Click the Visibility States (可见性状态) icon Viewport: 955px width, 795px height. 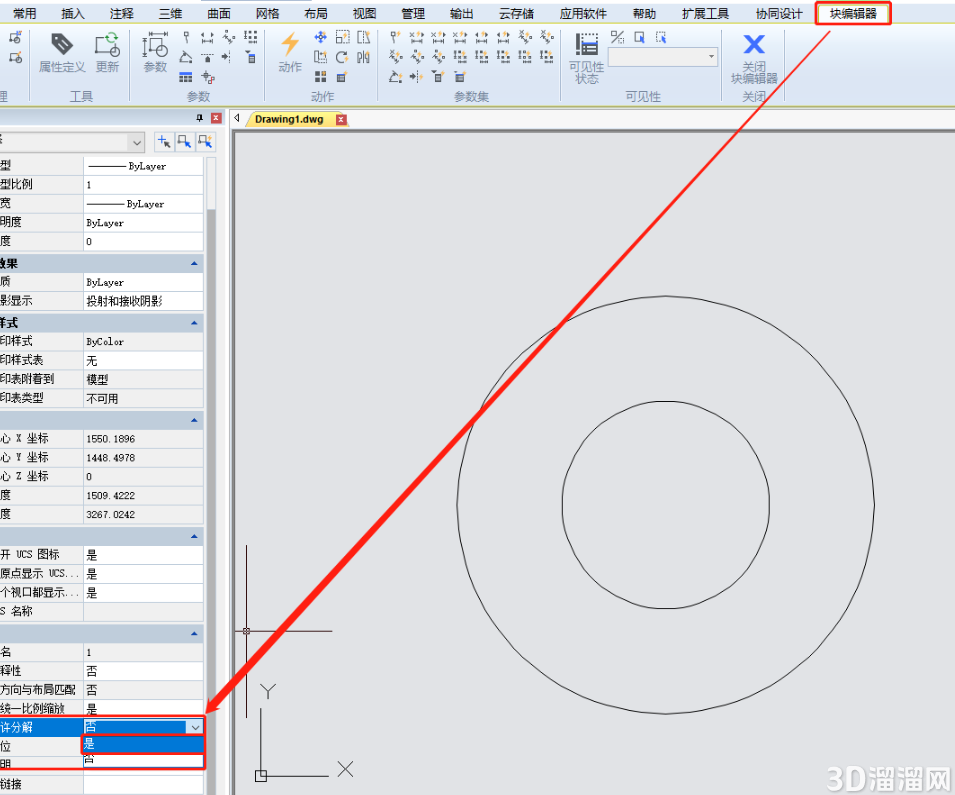[x=587, y=45]
